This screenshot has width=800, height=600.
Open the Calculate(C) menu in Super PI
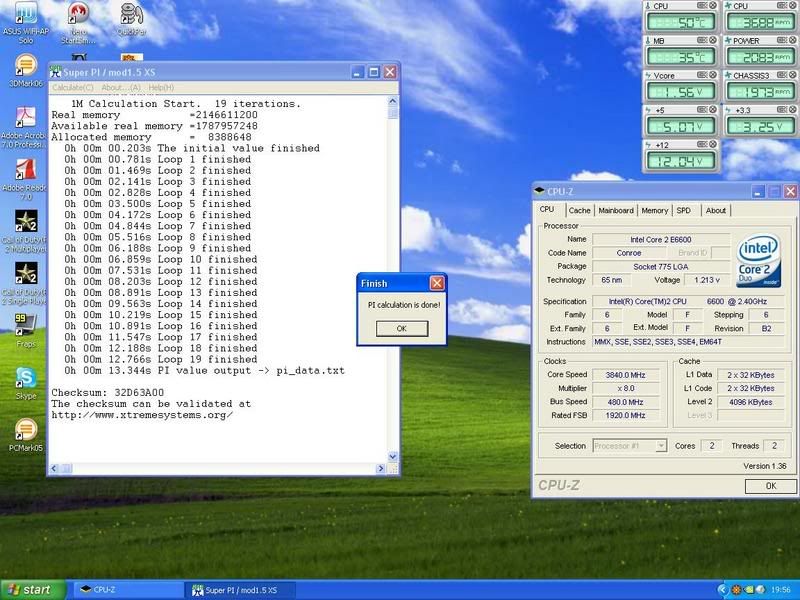point(72,88)
